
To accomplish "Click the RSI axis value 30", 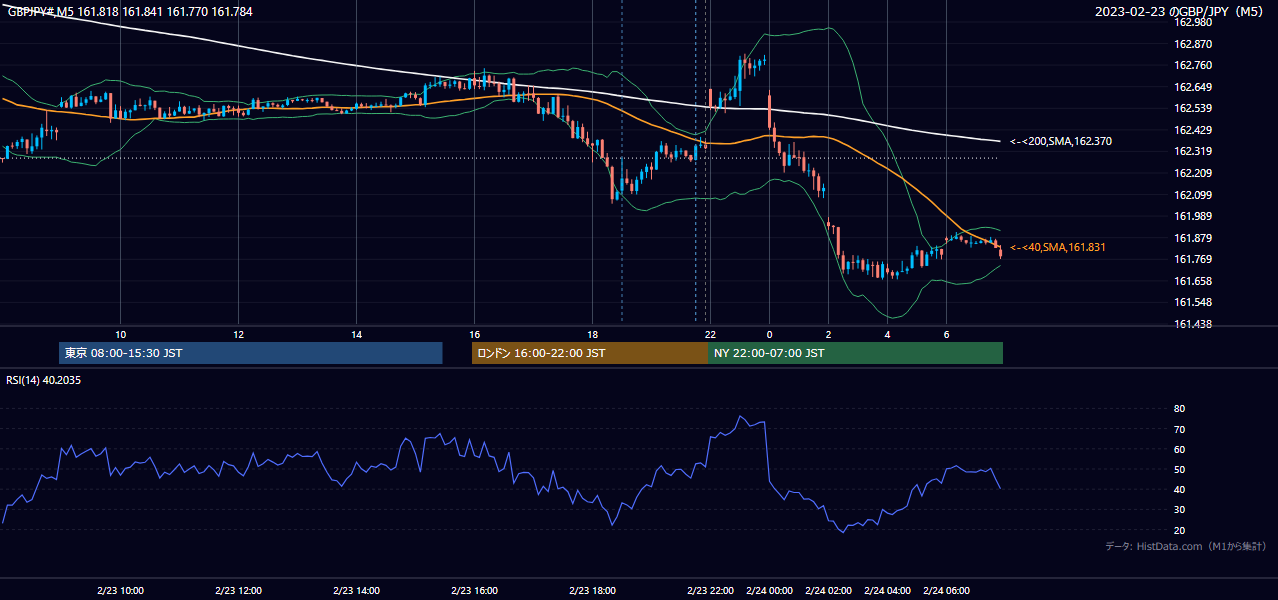I will coord(1179,510).
